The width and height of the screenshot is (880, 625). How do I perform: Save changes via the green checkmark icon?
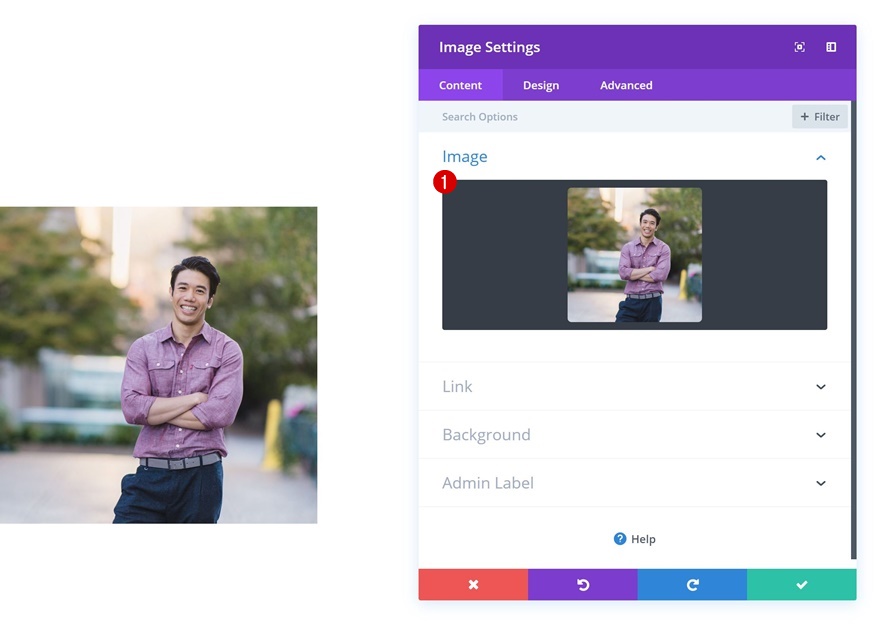pos(800,585)
